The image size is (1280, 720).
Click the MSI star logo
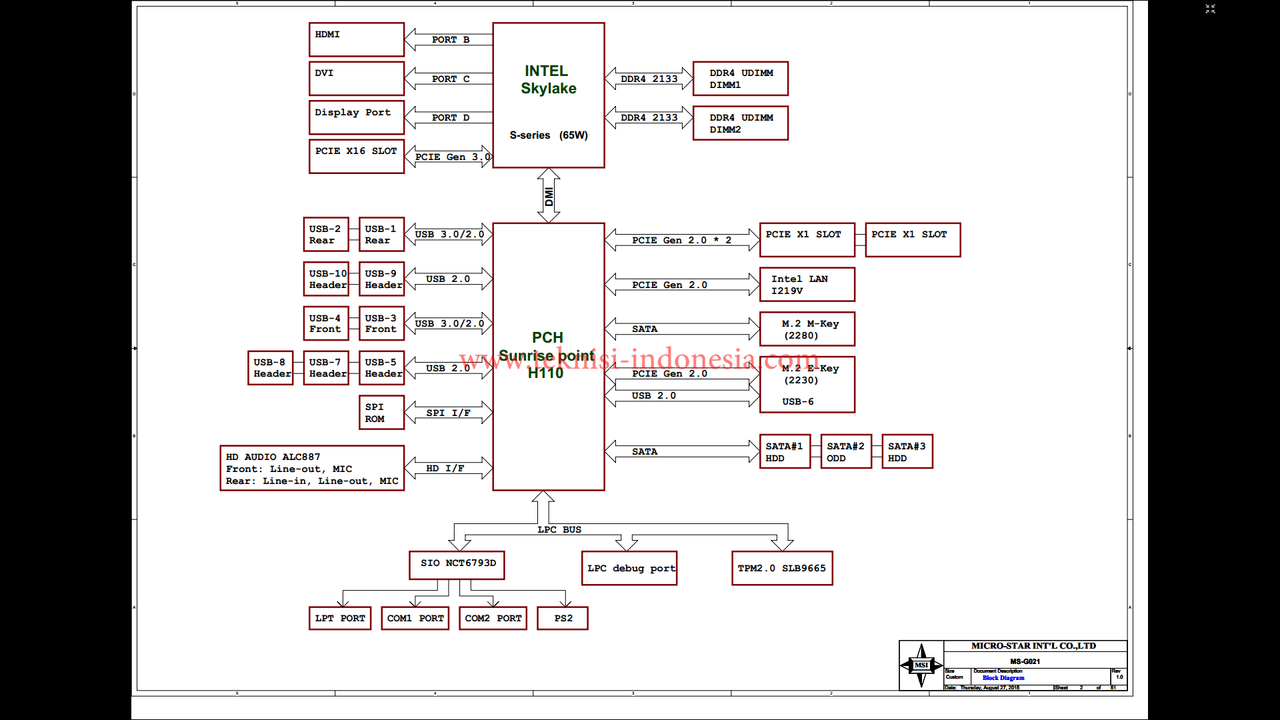[920, 665]
